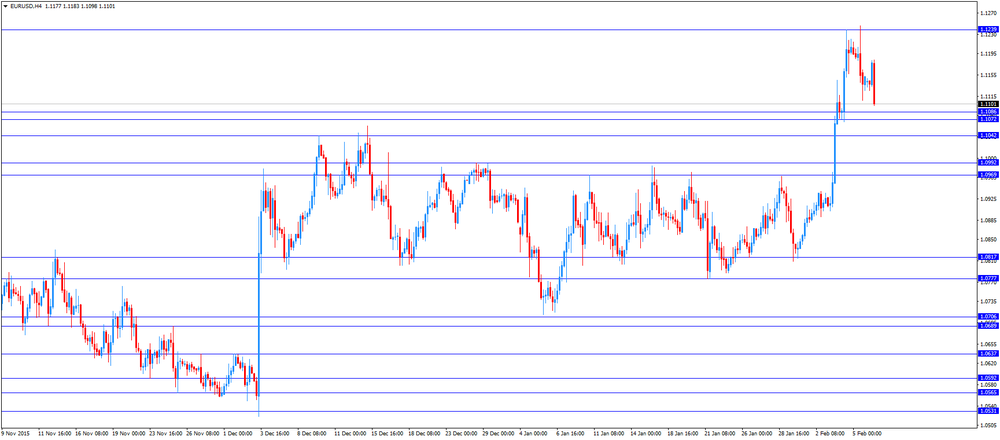Click the 5 Feb 00:00 time label
1000x440 pixels.
(866, 433)
